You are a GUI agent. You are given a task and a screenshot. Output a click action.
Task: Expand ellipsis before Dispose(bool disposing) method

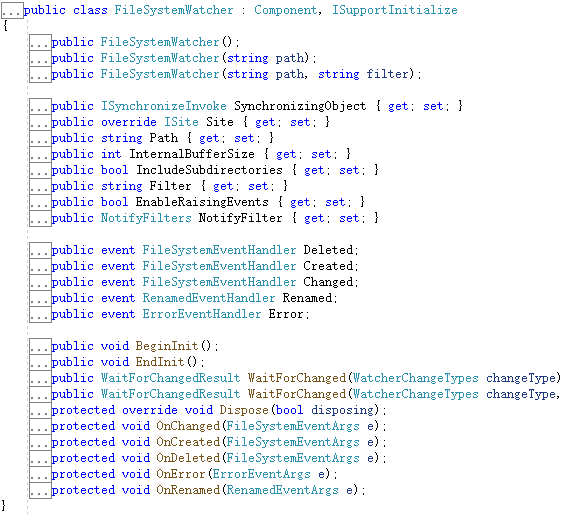pyautogui.click(x=40, y=410)
